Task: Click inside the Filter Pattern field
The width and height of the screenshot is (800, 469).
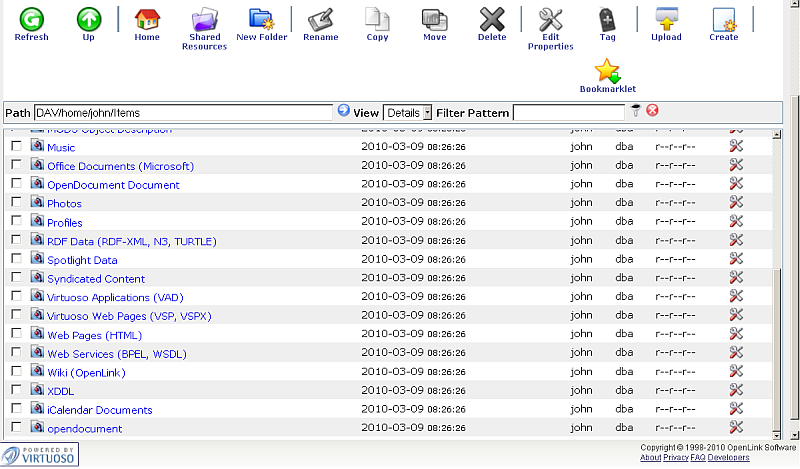Action: click(x=568, y=113)
